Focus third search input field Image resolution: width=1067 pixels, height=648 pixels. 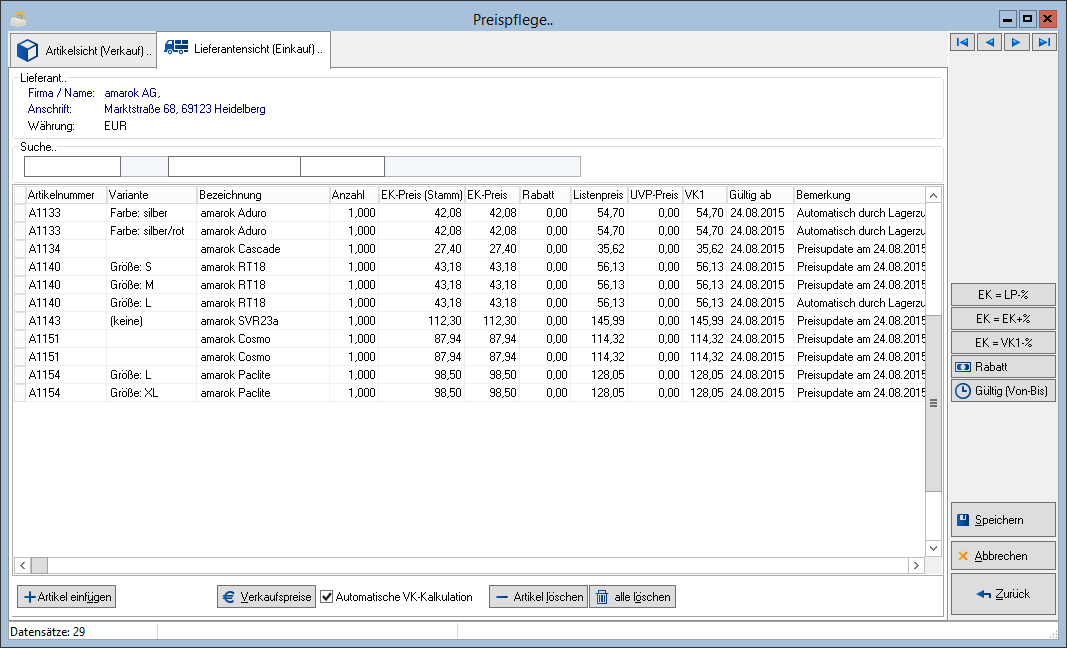pos(342,166)
